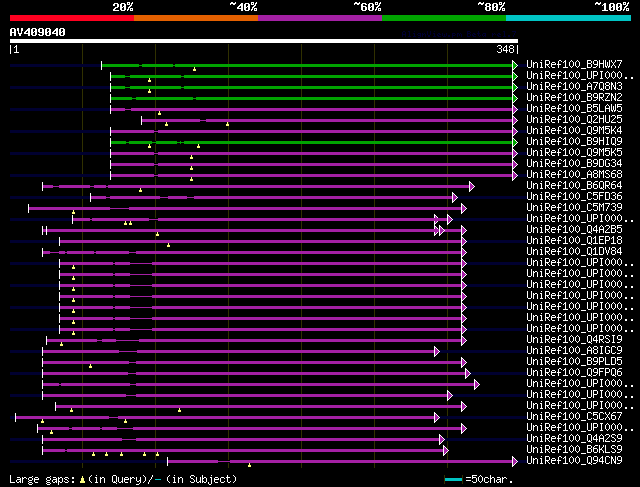Viewport: 640px width, 487px height.
Task: Select the UniRef100_B9DG34 label
Action: (574, 163)
